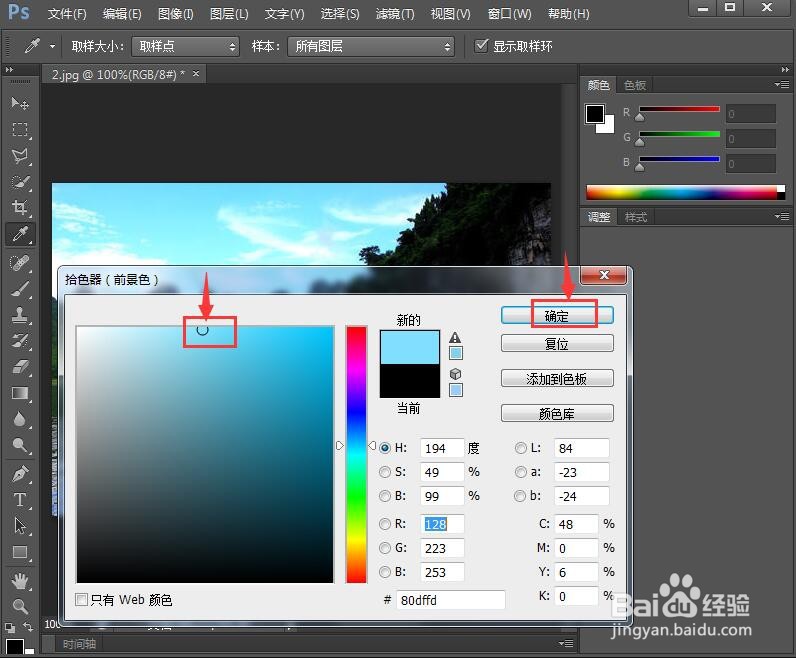Viewport: 796px width, 658px height.
Task: Select the R red radio button
Action: tap(385, 524)
